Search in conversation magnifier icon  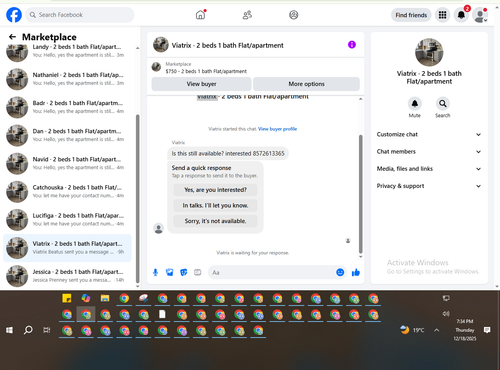[x=443, y=104]
